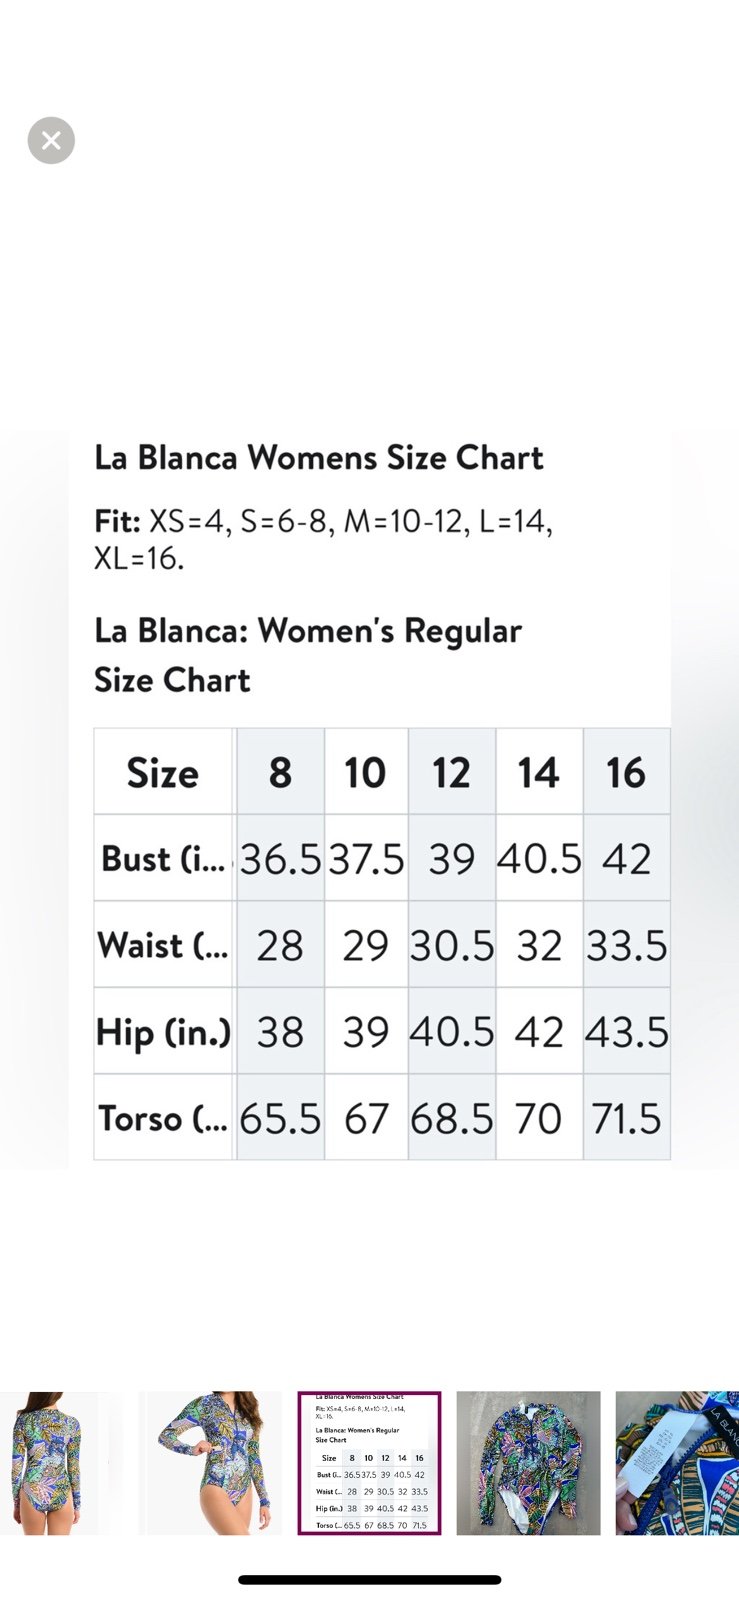
Task: Tap the size 12 column header
Action: [x=452, y=772]
